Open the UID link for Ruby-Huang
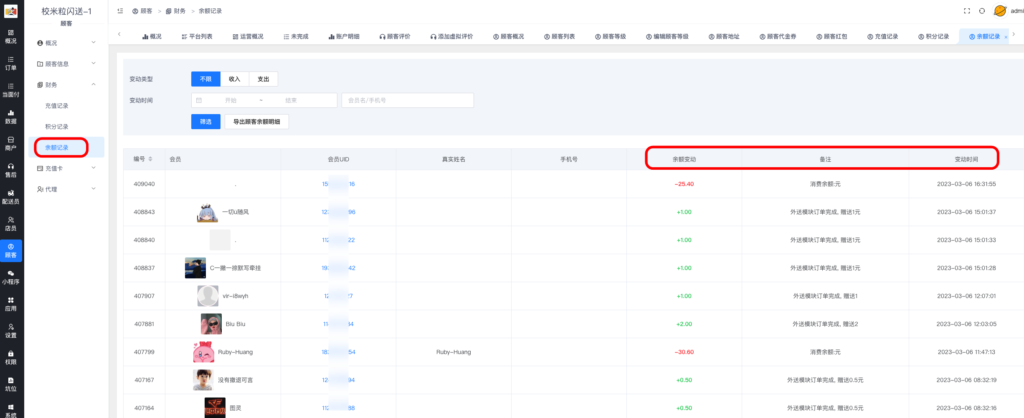This screenshot has width=1024, height=418. (339, 352)
